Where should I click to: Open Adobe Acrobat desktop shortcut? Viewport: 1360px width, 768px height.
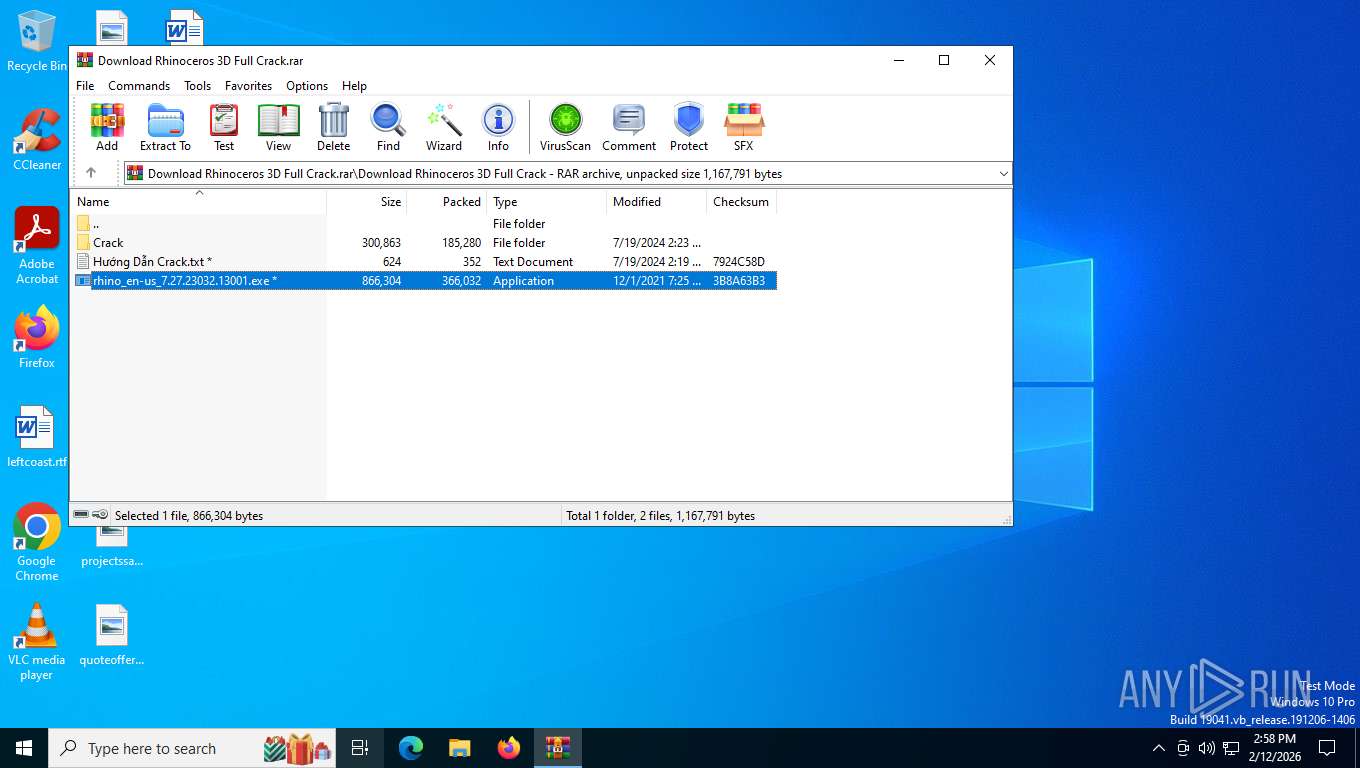[x=37, y=246]
